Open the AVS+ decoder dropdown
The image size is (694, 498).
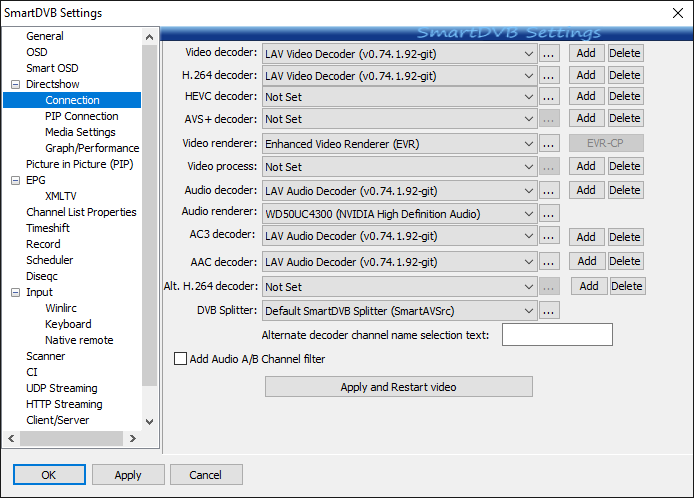pos(399,119)
